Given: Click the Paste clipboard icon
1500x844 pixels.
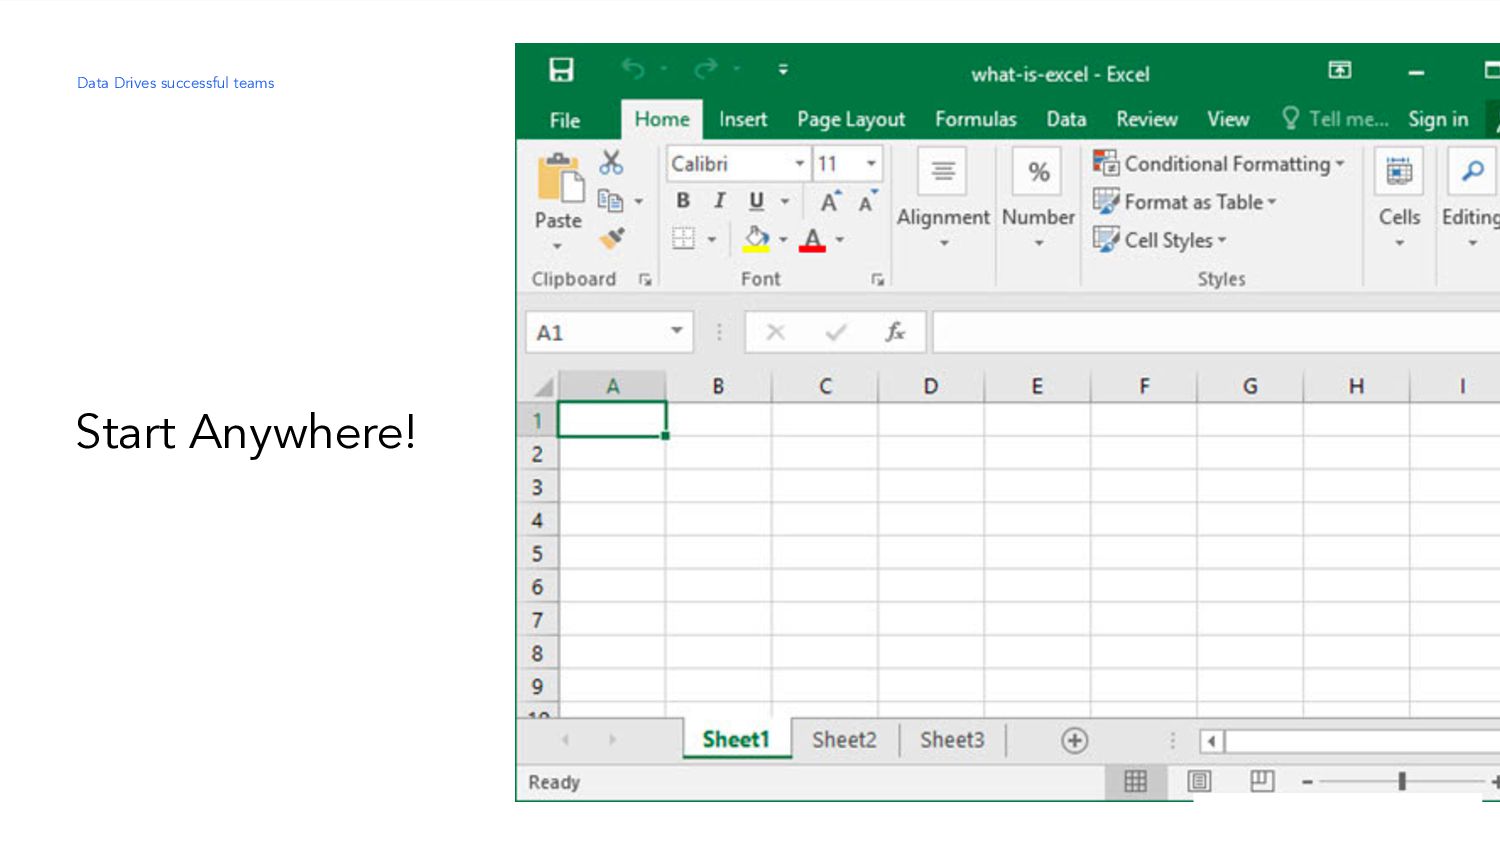Looking at the screenshot, I should coord(560,180).
